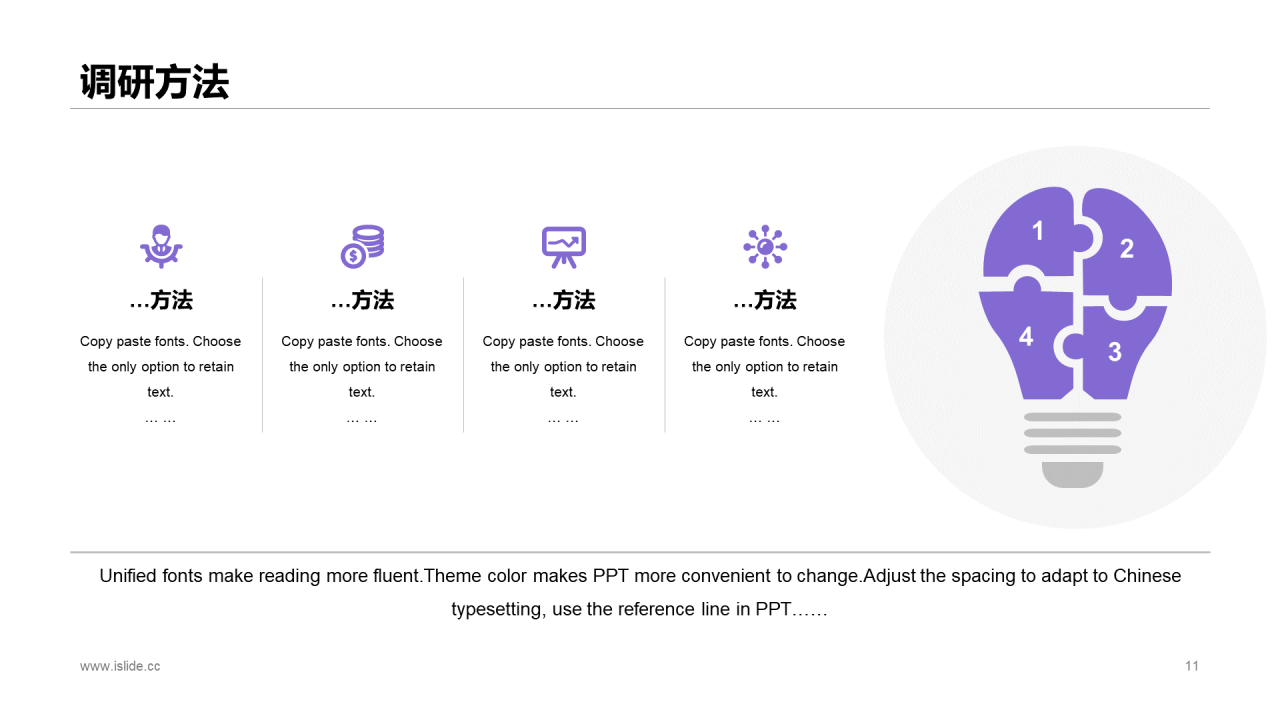1280x720 pixels.
Task: Select puzzle piece number 3
Action: click(x=1115, y=352)
